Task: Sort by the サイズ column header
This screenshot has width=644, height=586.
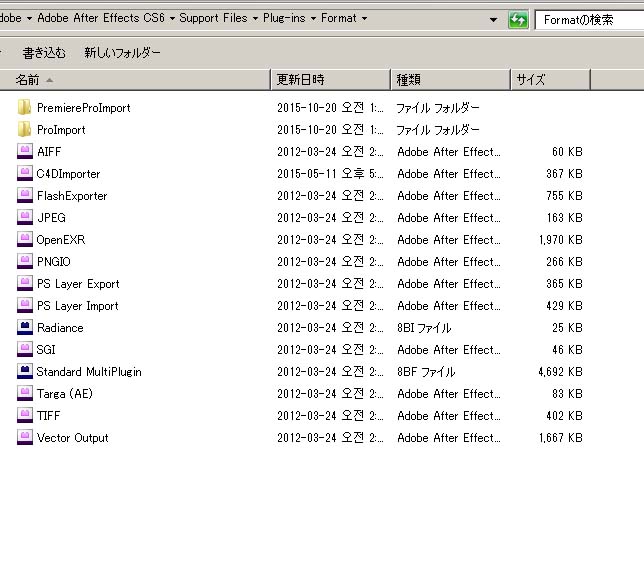Action: pyautogui.click(x=550, y=80)
